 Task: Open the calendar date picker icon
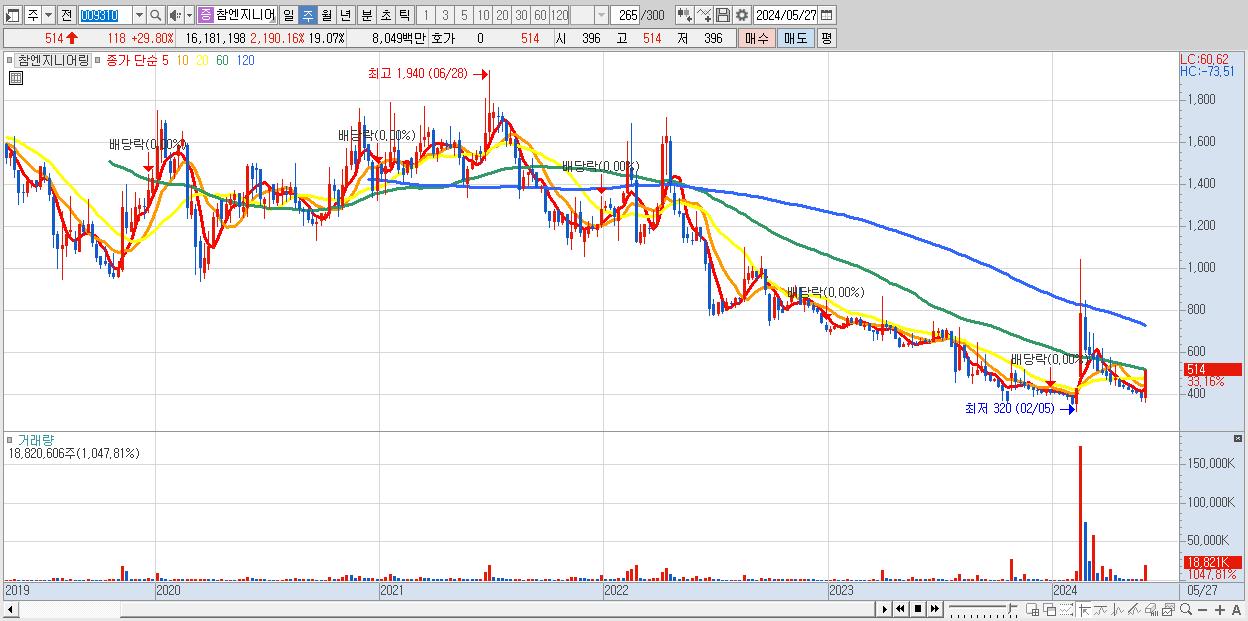[x=826, y=15]
